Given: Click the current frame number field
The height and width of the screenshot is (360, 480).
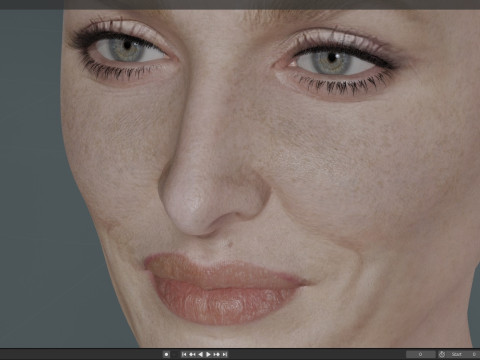Looking at the screenshot, I should tap(421, 354).
